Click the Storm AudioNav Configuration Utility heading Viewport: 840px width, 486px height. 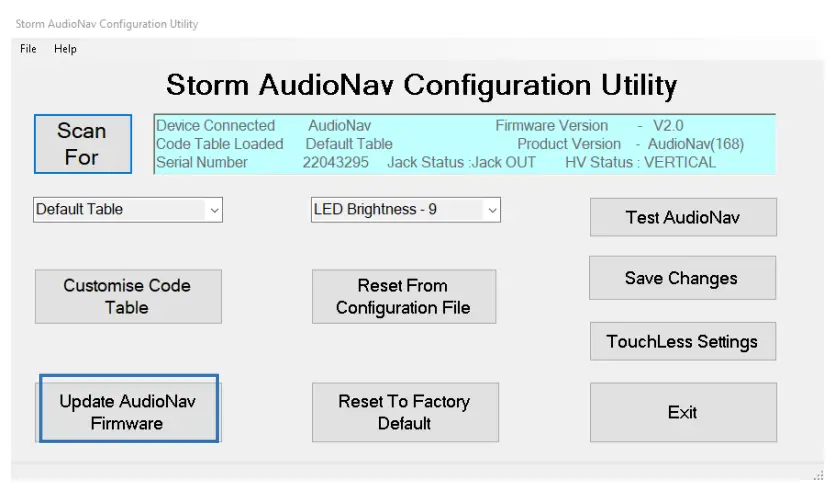pyautogui.click(x=422, y=85)
